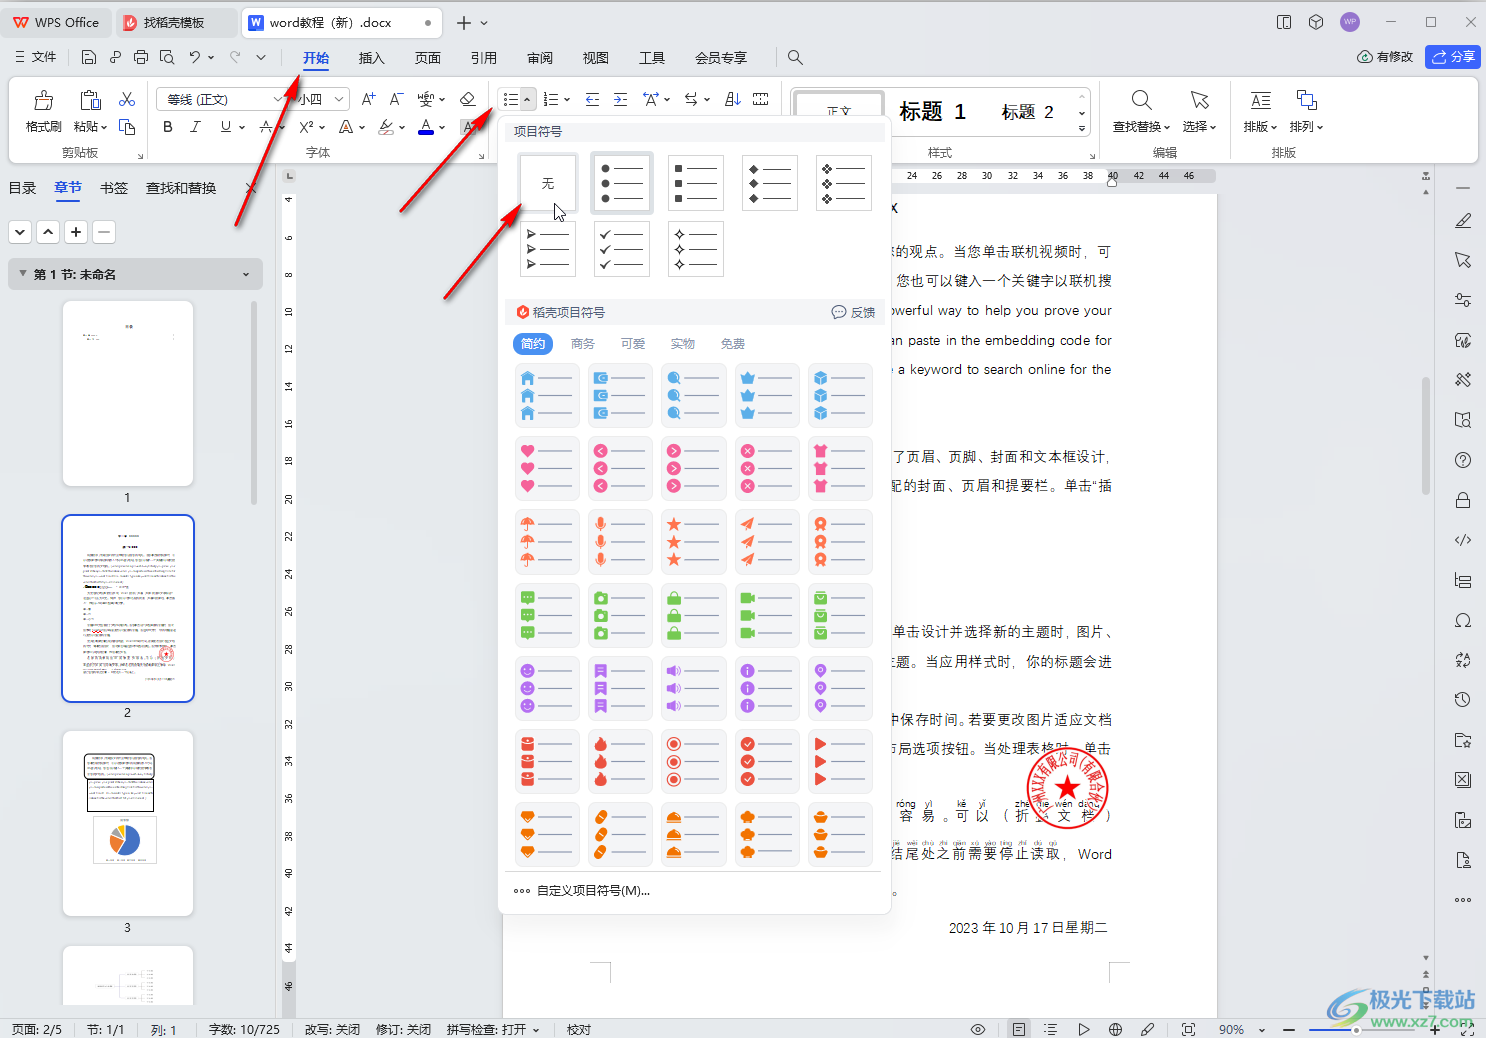Choose the checkmark bullet style
Viewport: 1486px width, 1038px height.
click(622, 249)
